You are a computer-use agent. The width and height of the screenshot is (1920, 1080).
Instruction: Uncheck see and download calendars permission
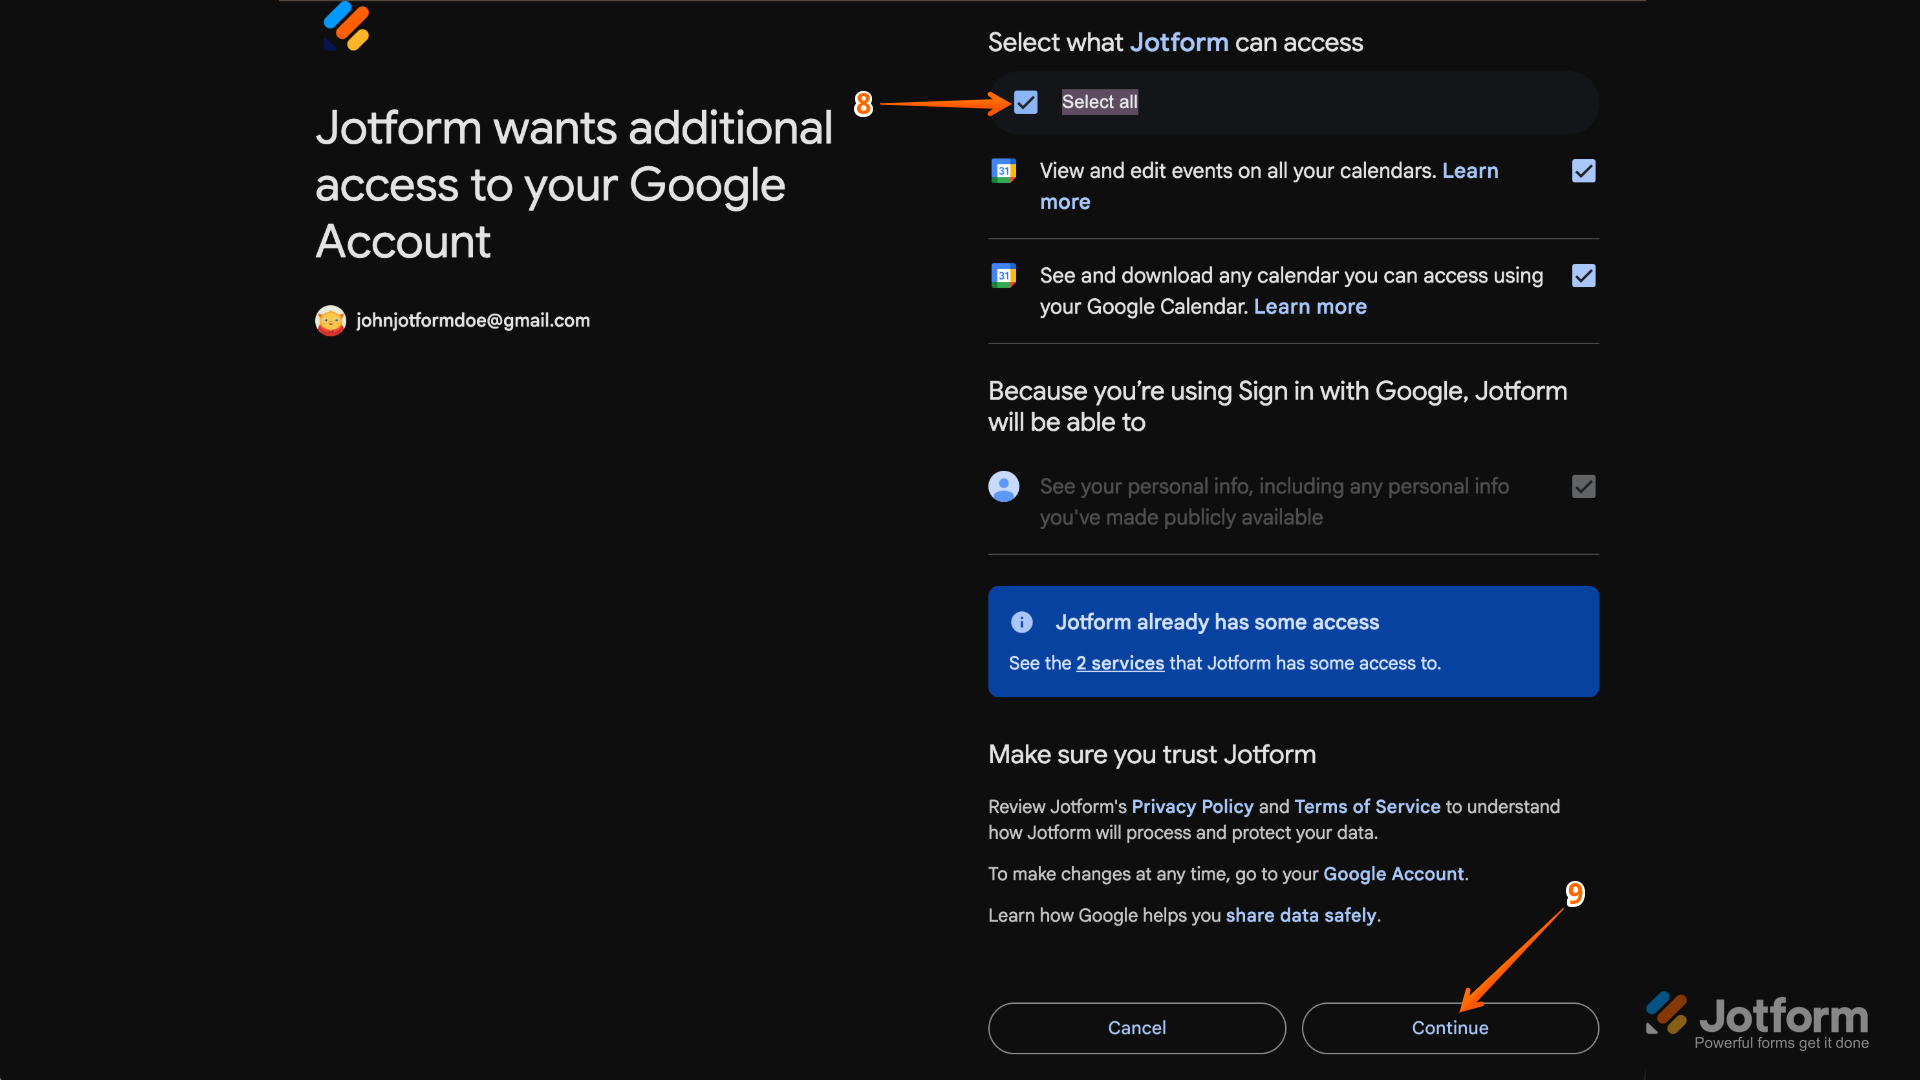pyautogui.click(x=1583, y=275)
